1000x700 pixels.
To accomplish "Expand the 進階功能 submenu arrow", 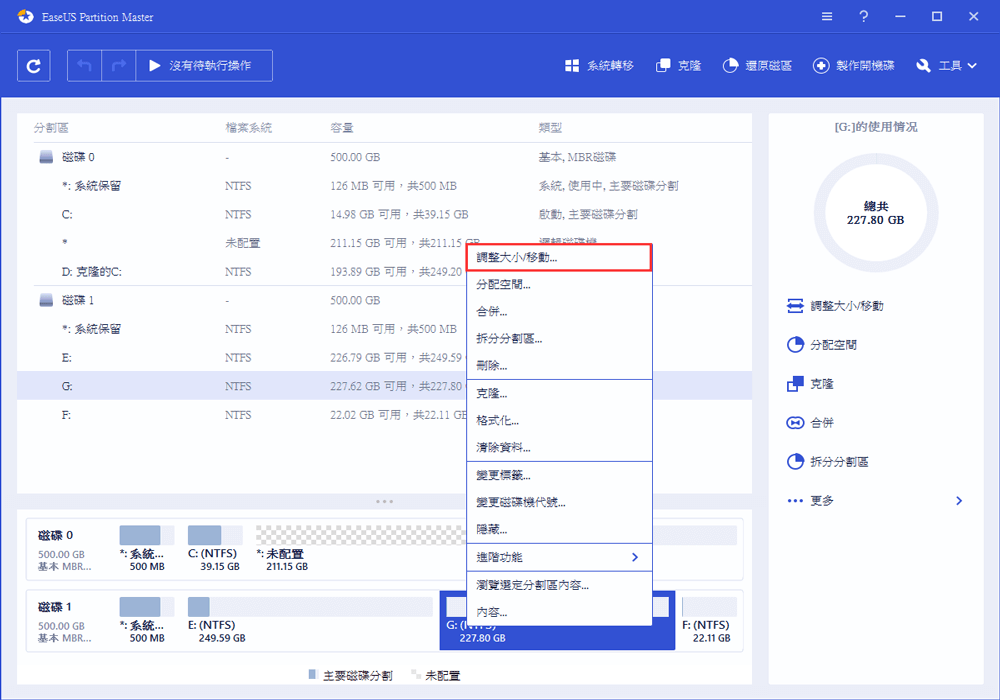I will coord(635,557).
